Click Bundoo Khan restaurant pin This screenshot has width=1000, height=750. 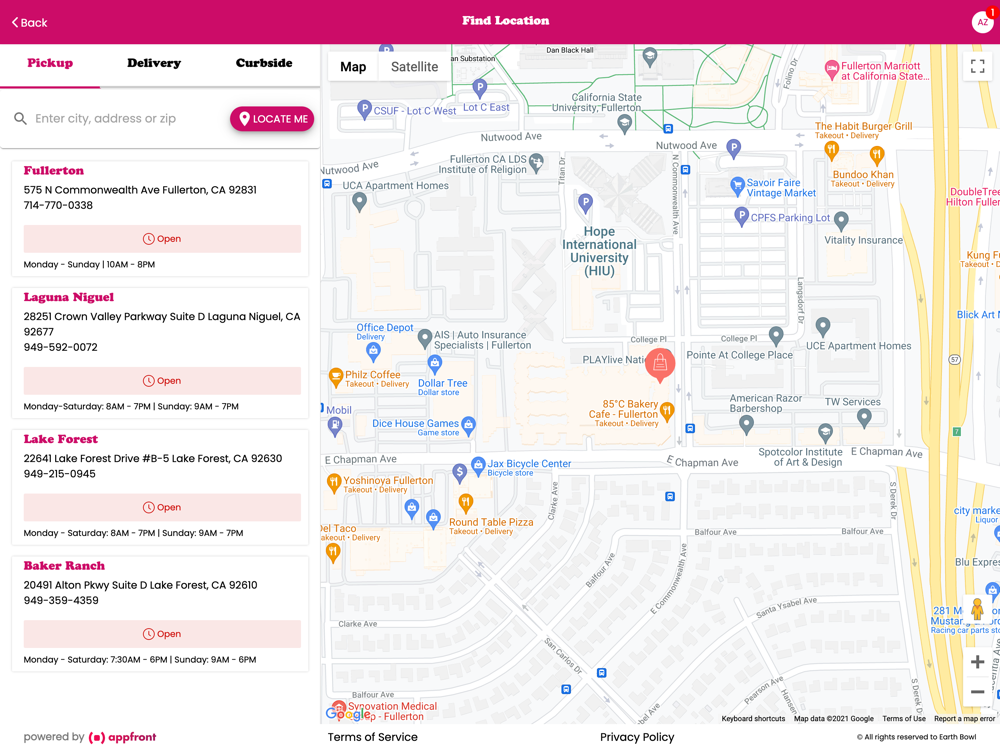point(877,154)
